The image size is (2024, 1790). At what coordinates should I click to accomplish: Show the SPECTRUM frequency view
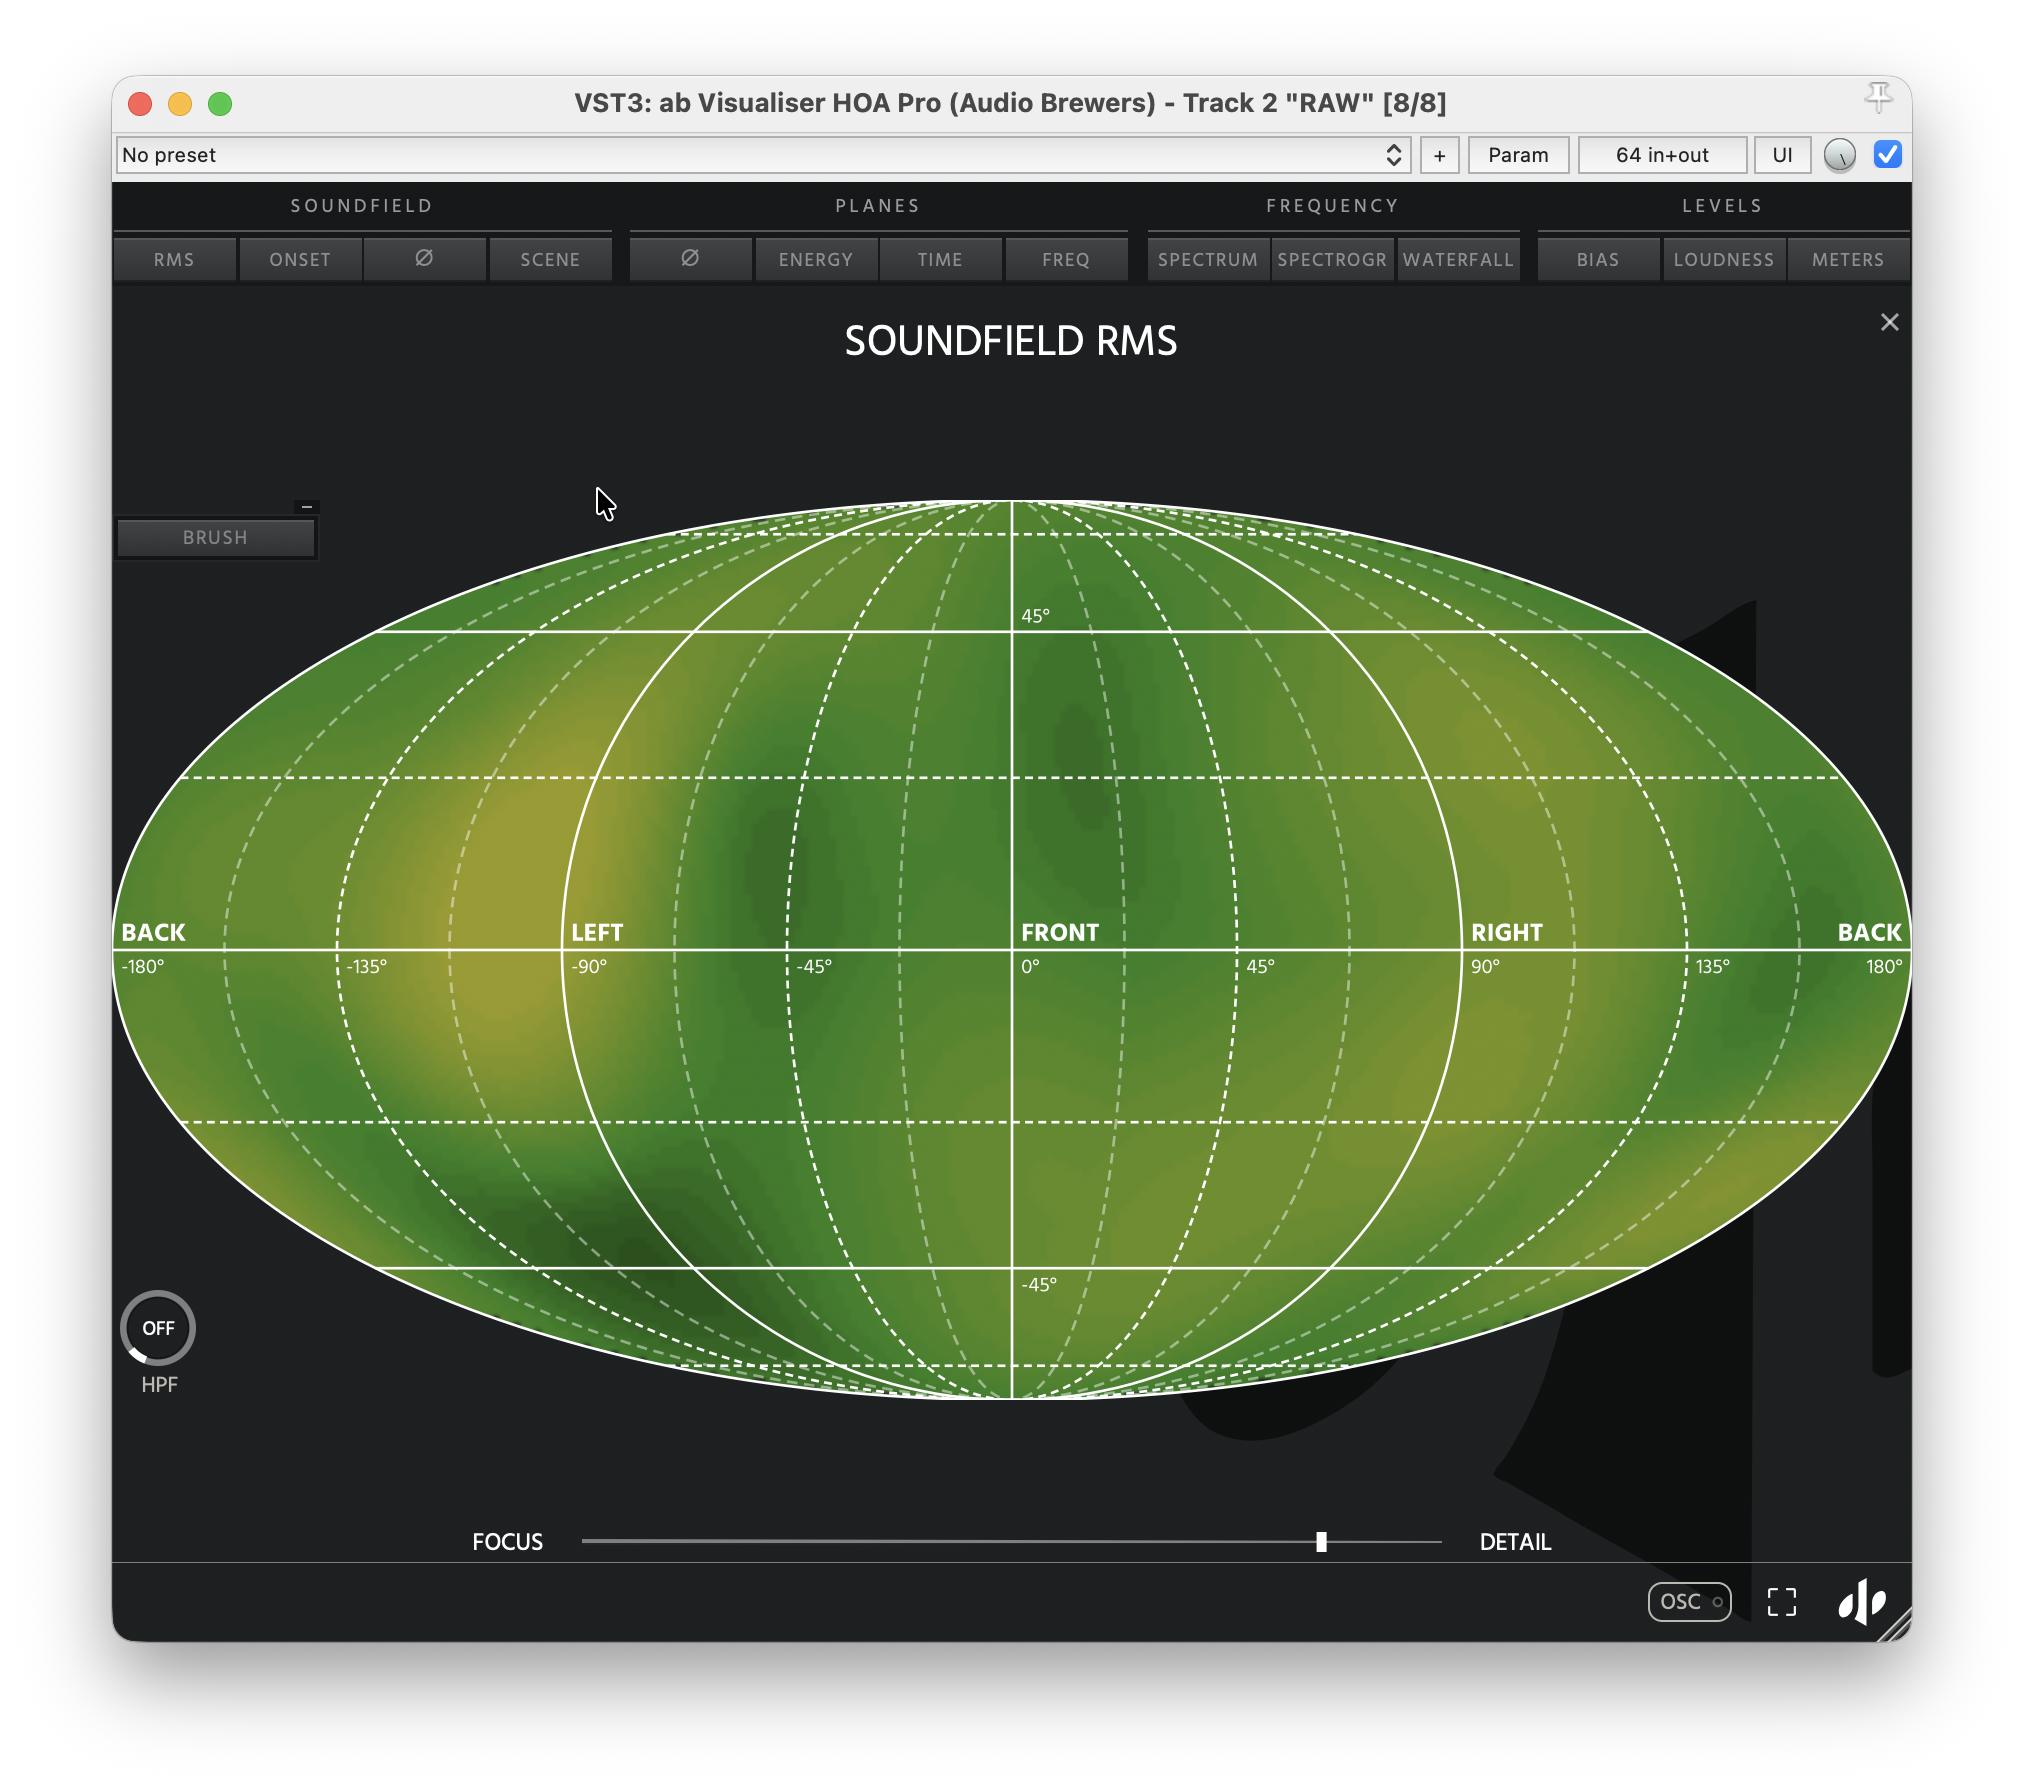[1208, 259]
